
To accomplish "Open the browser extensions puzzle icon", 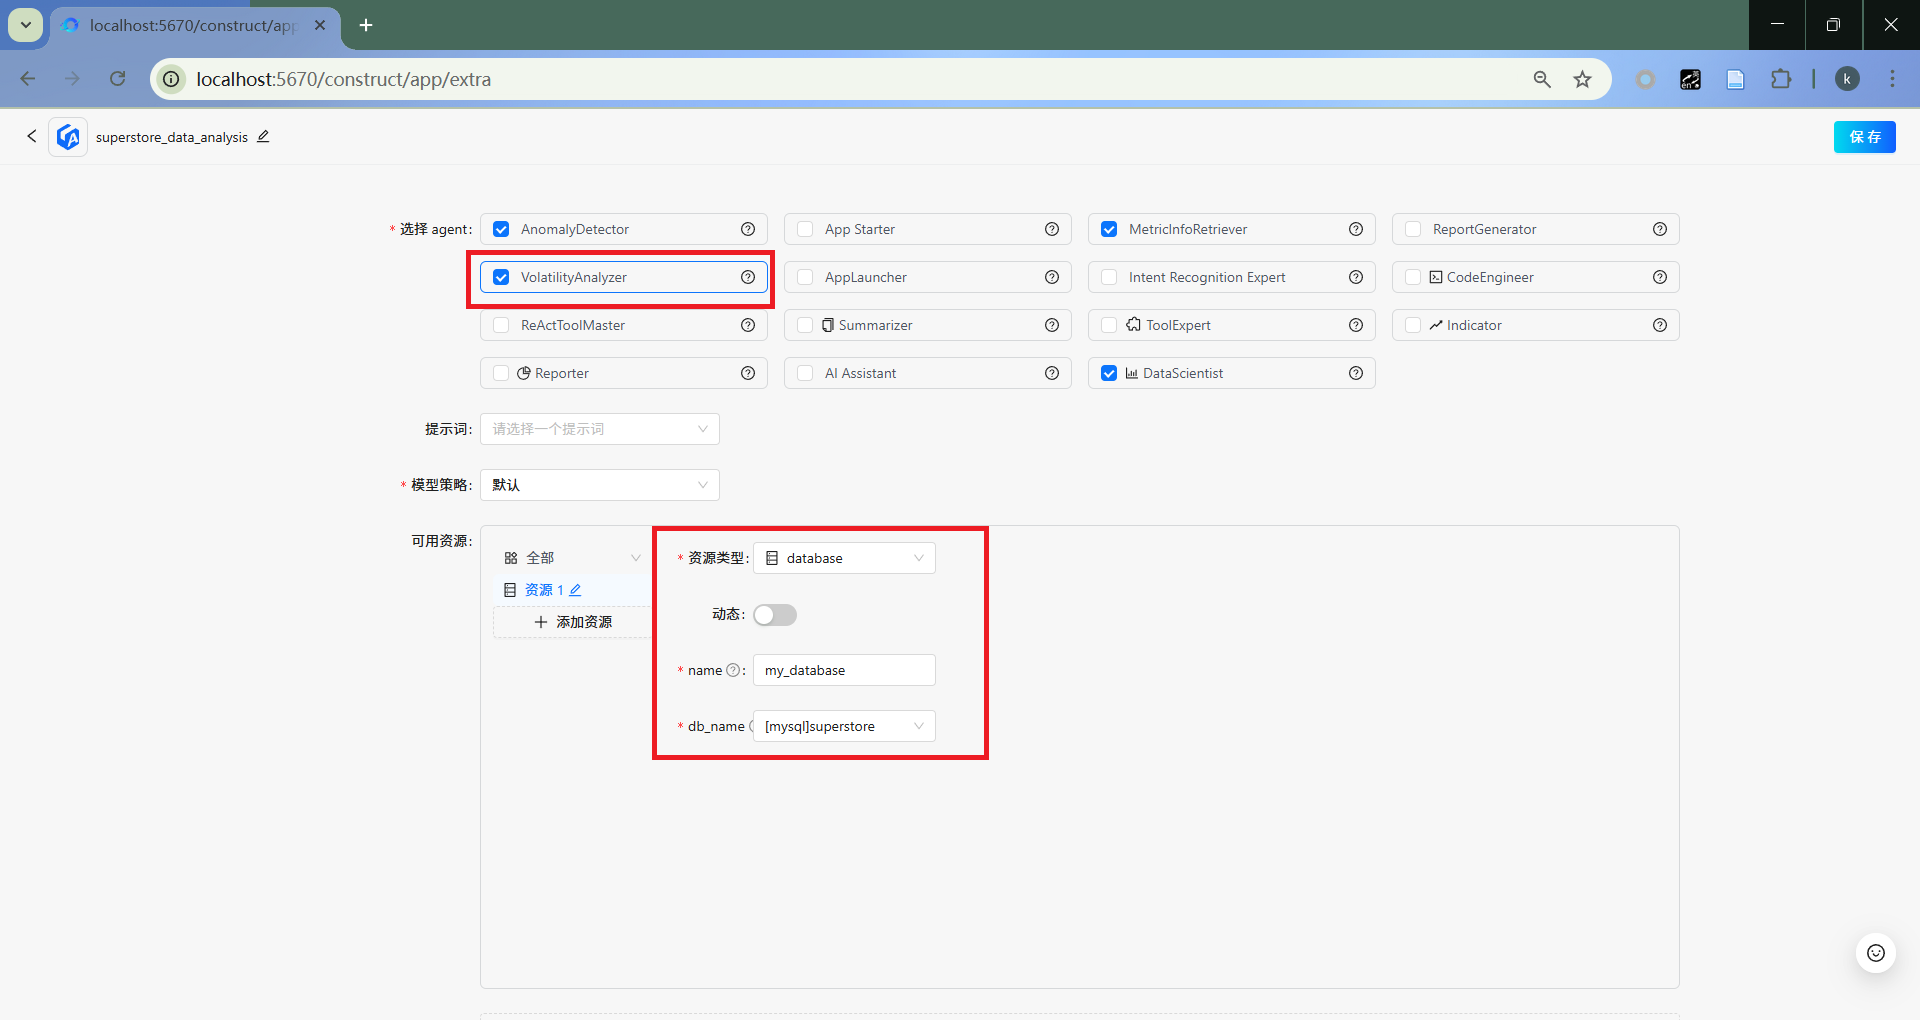I will tap(1780, 79).
